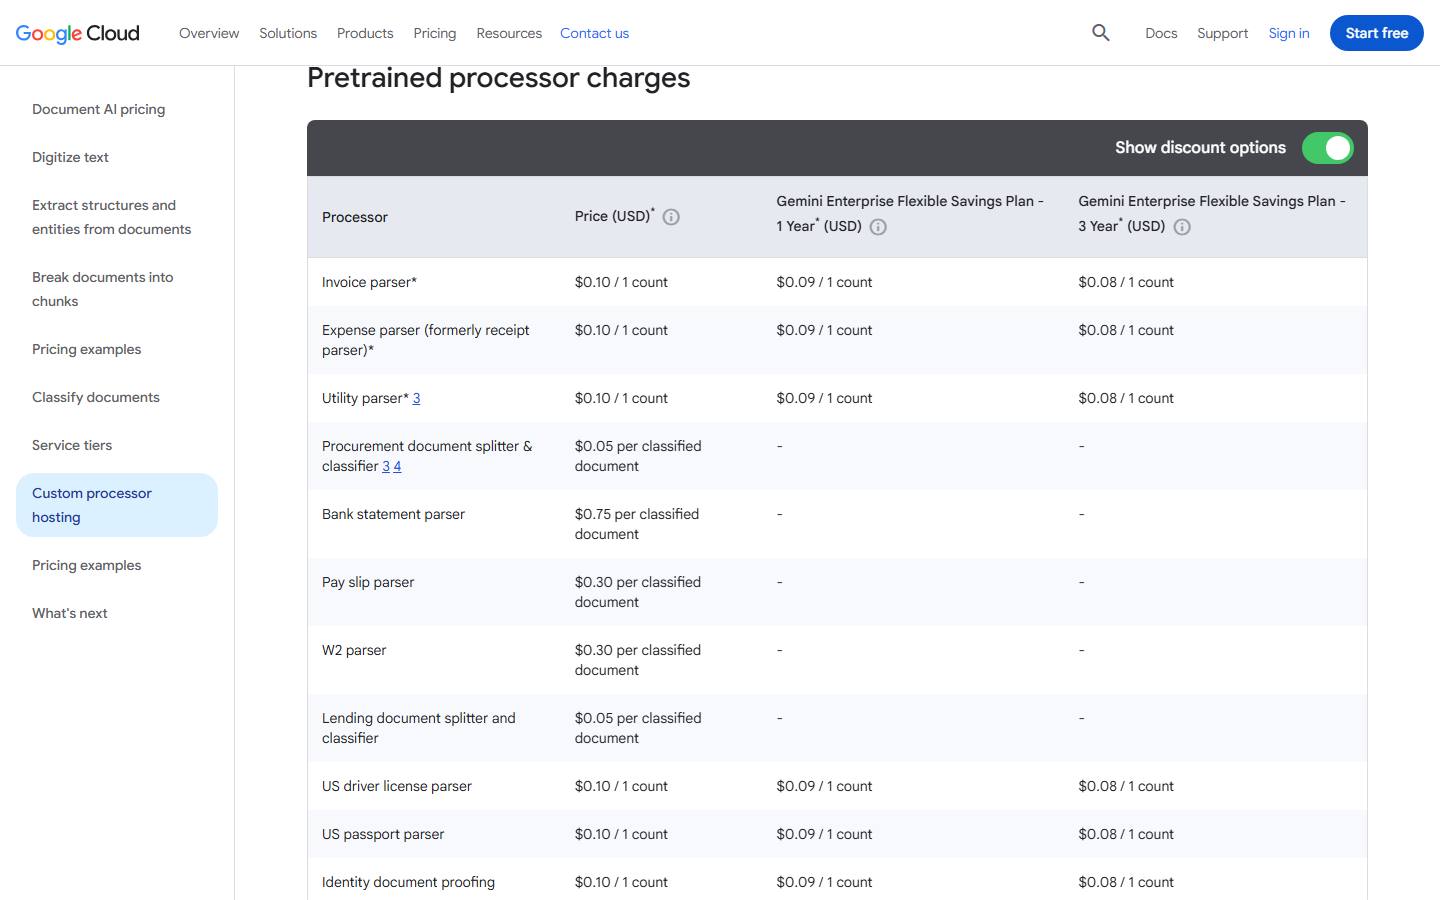
Task: Jump to Digitize text section
Action: pos(70,157)
